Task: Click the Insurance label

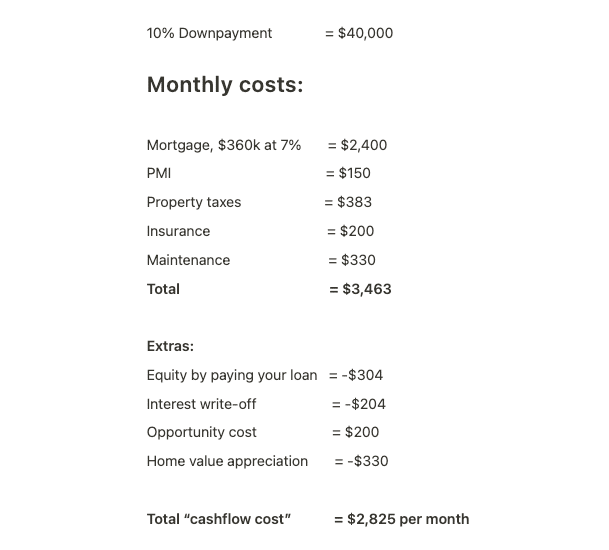Action: tap(178, 231)
